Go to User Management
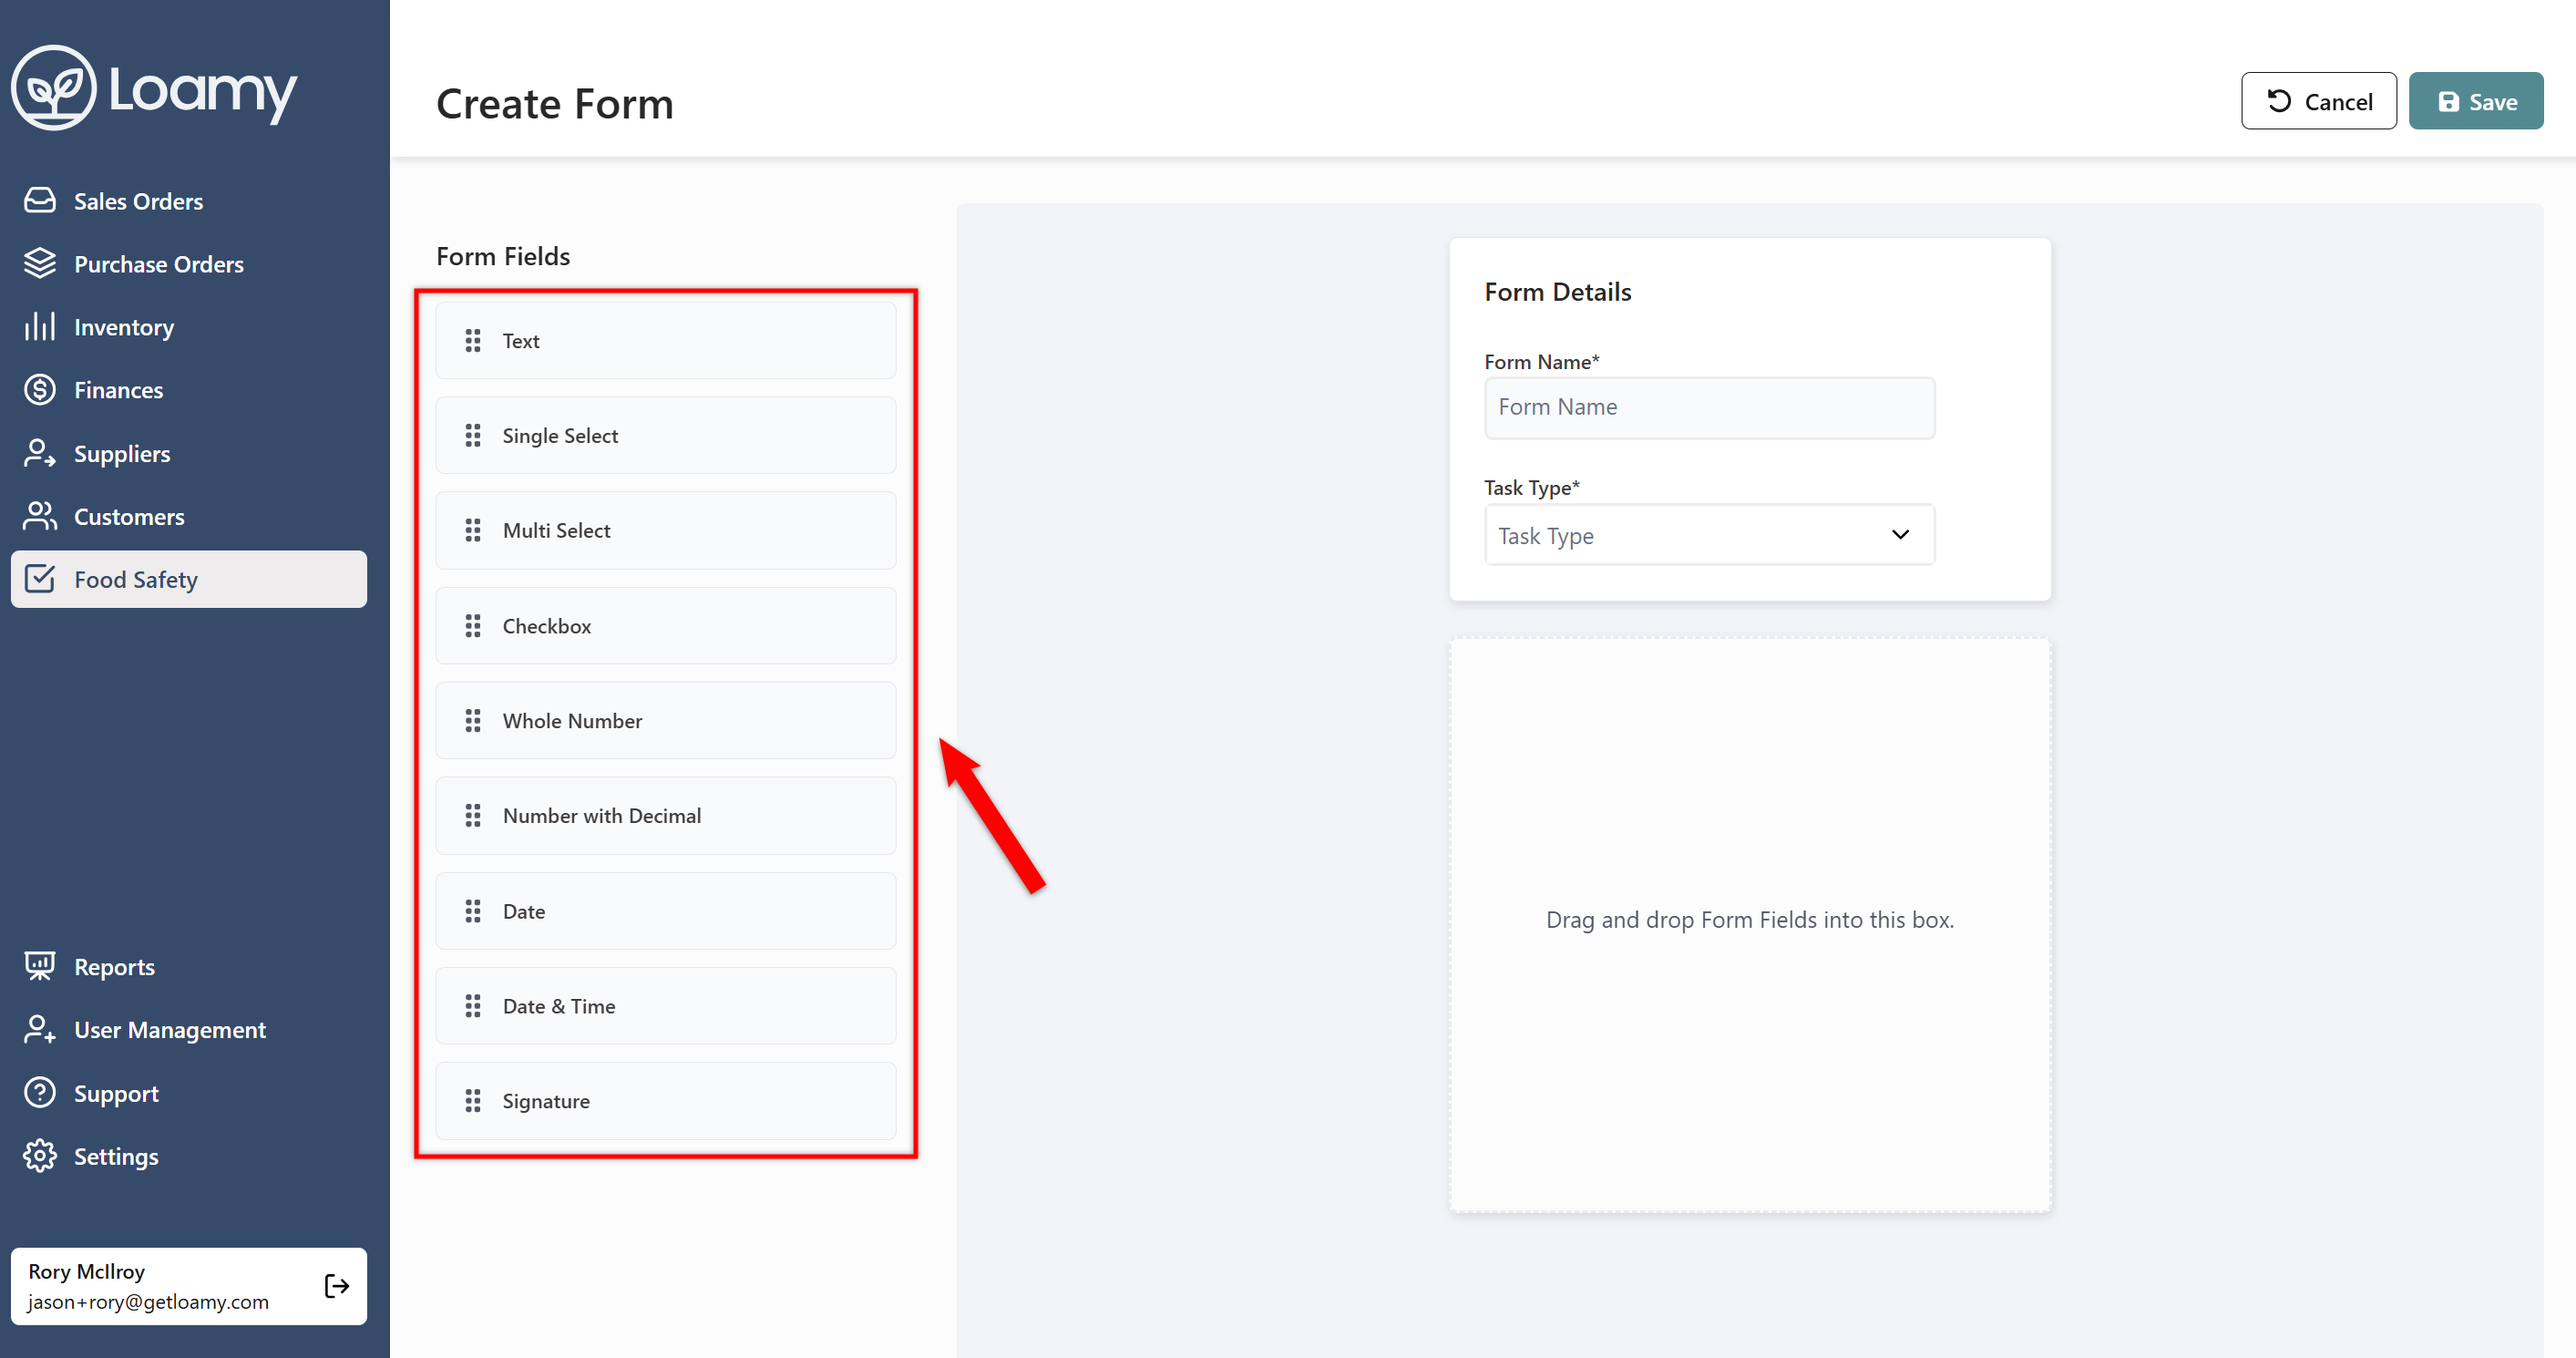This screenshot has height=1358, width=2576. click(x=189, y=1030)
